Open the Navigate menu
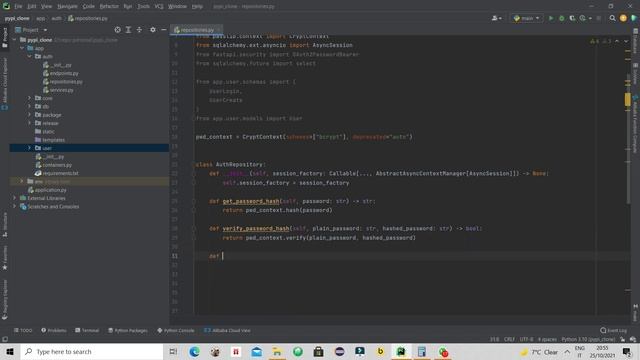Screen dimensions: 640x360 coord(67,6)
